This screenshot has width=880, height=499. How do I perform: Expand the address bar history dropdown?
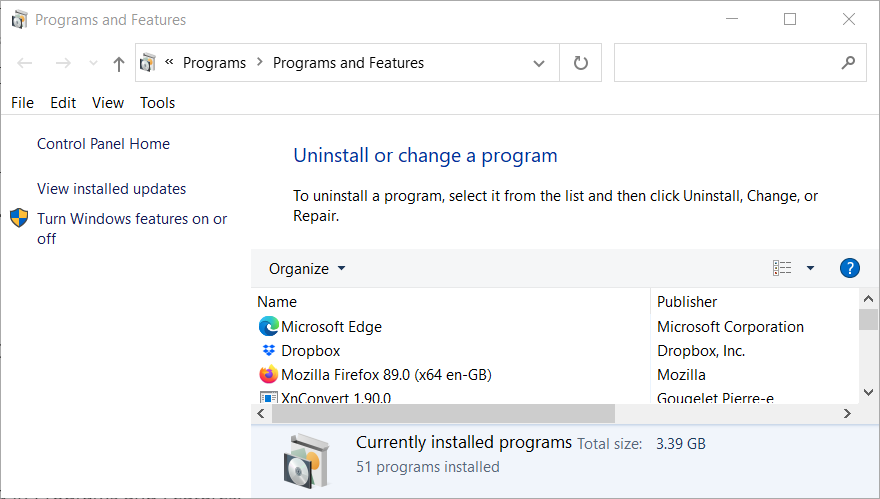[539, 63]
